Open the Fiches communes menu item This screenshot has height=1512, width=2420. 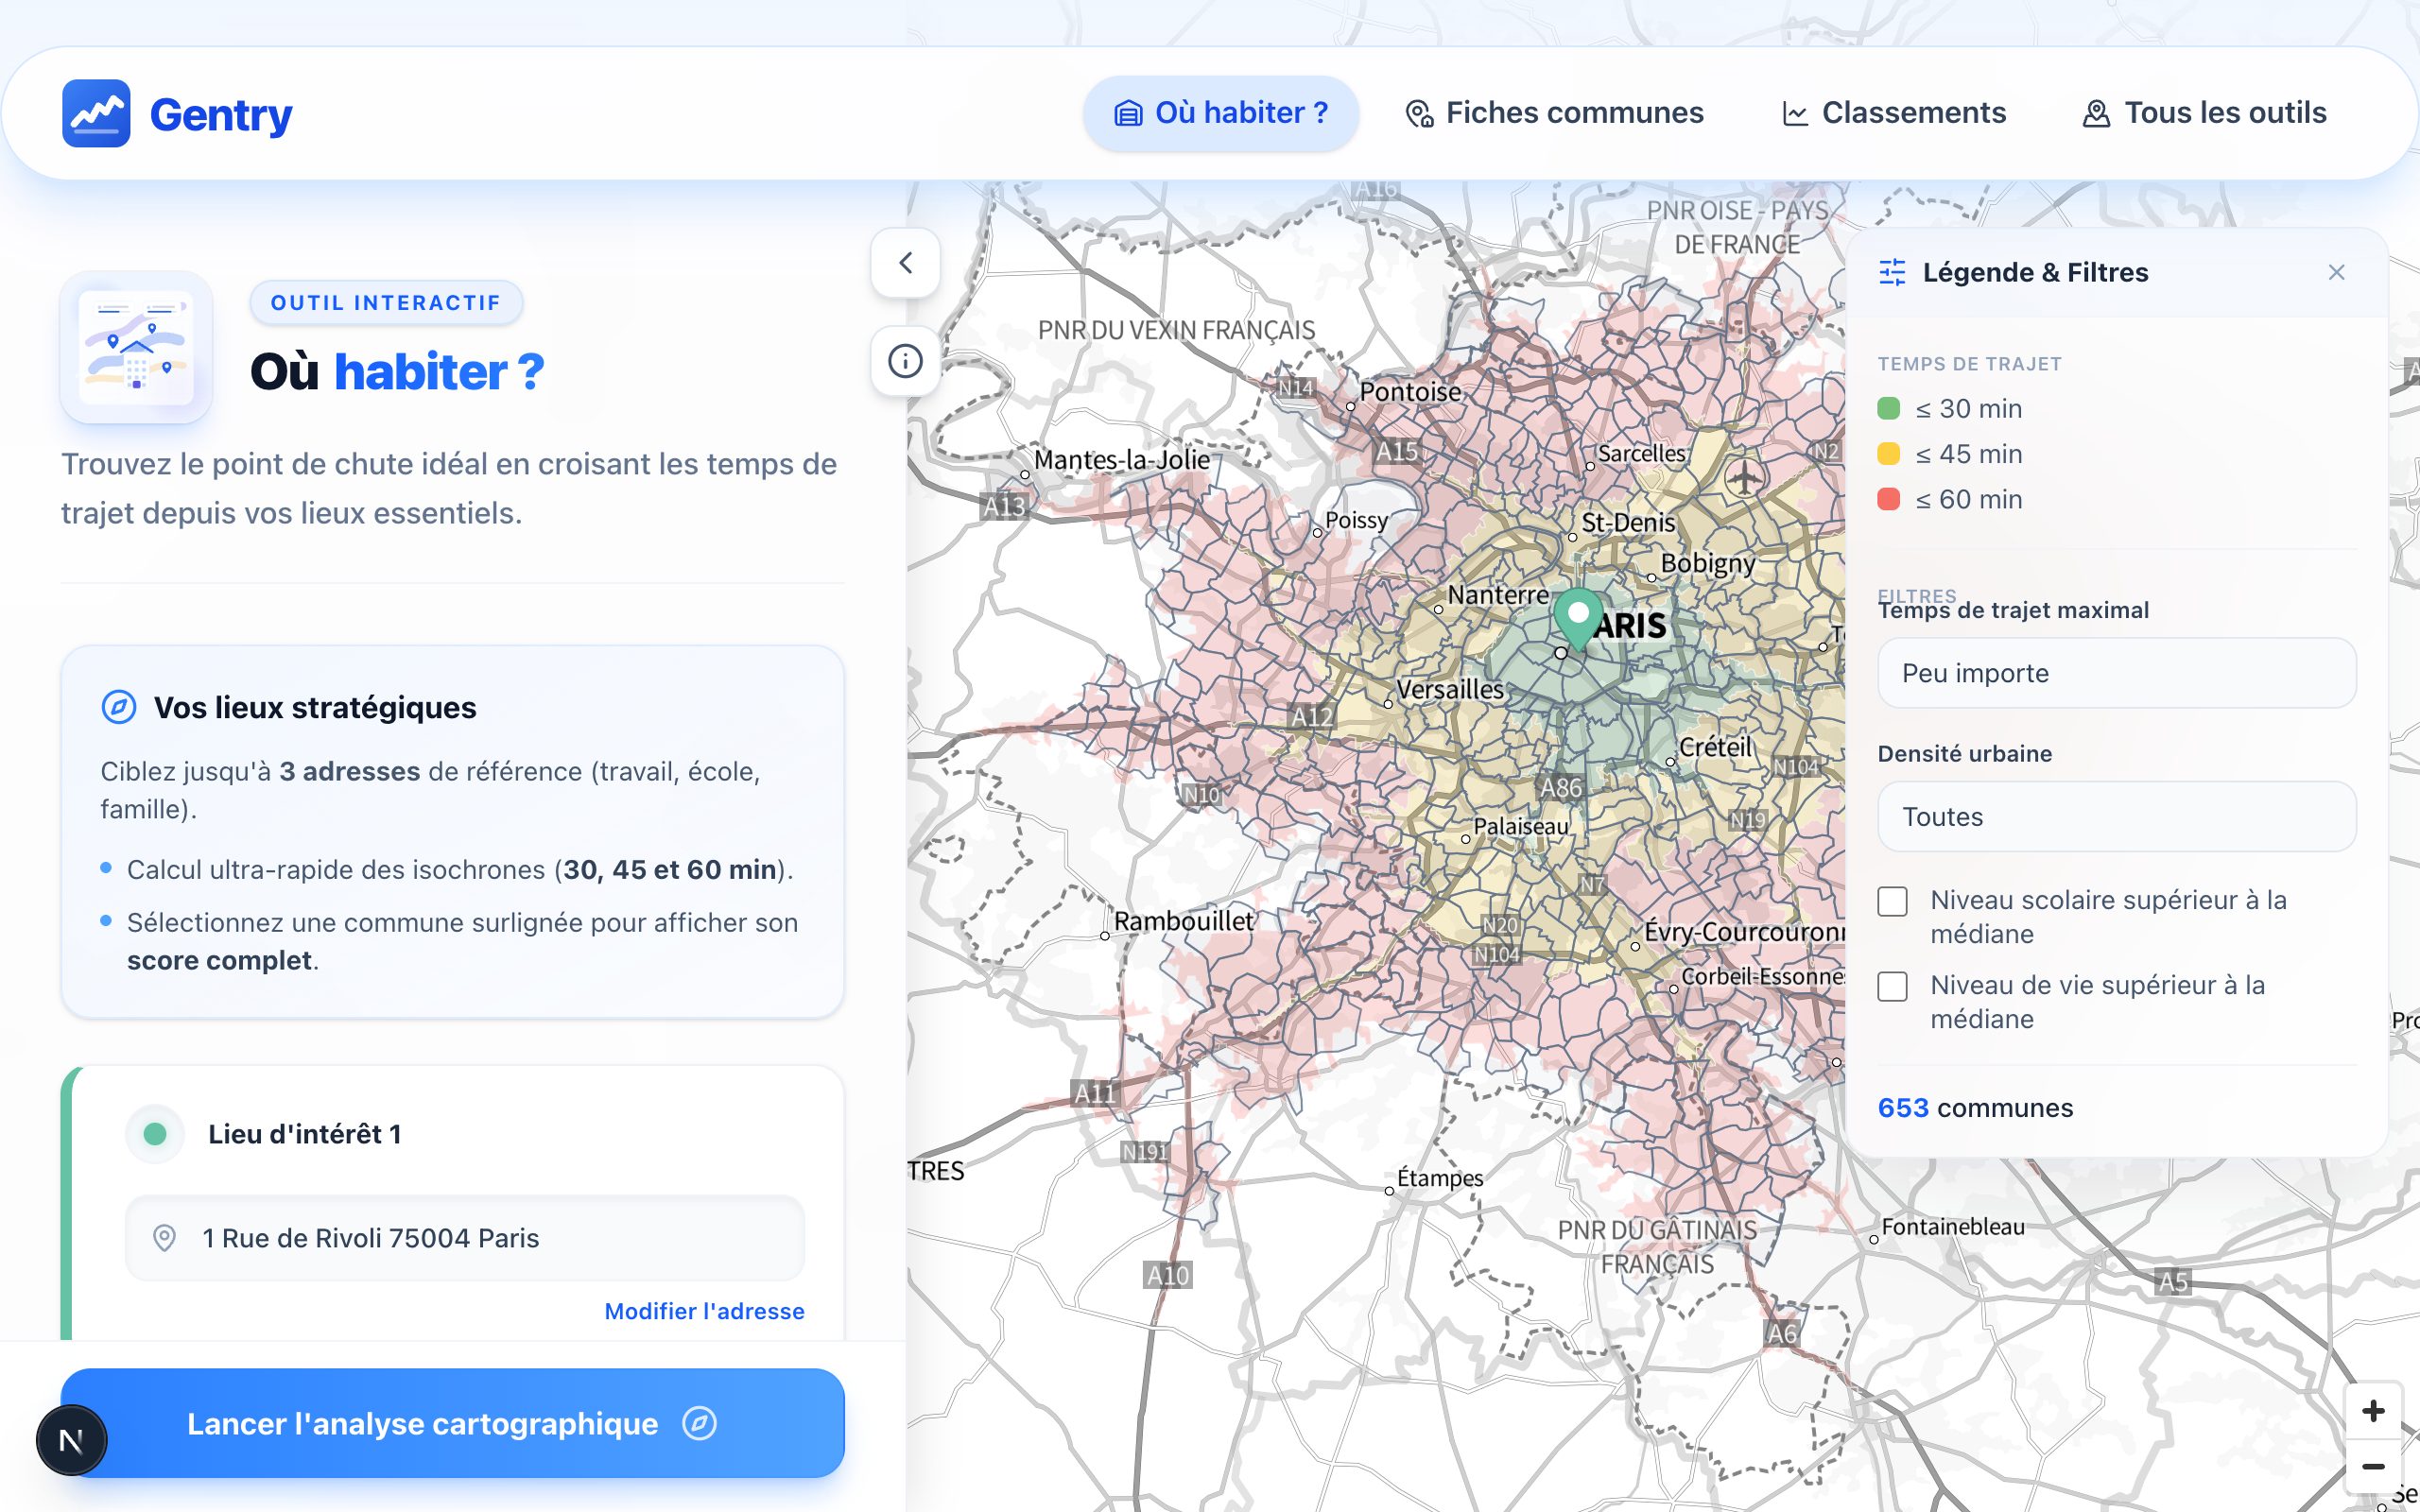1554,113
